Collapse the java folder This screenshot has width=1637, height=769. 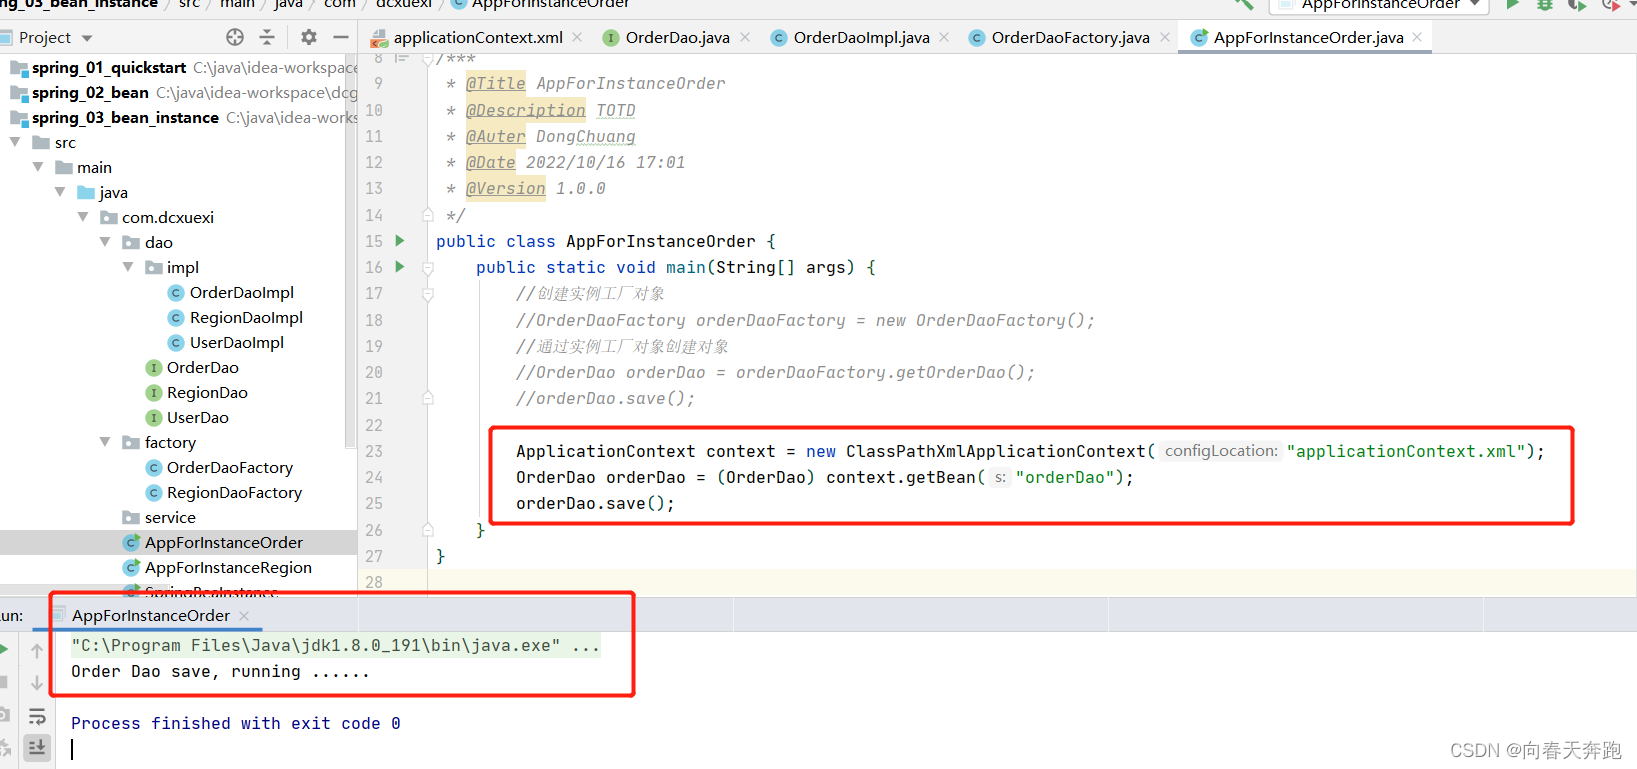[60, 193]
